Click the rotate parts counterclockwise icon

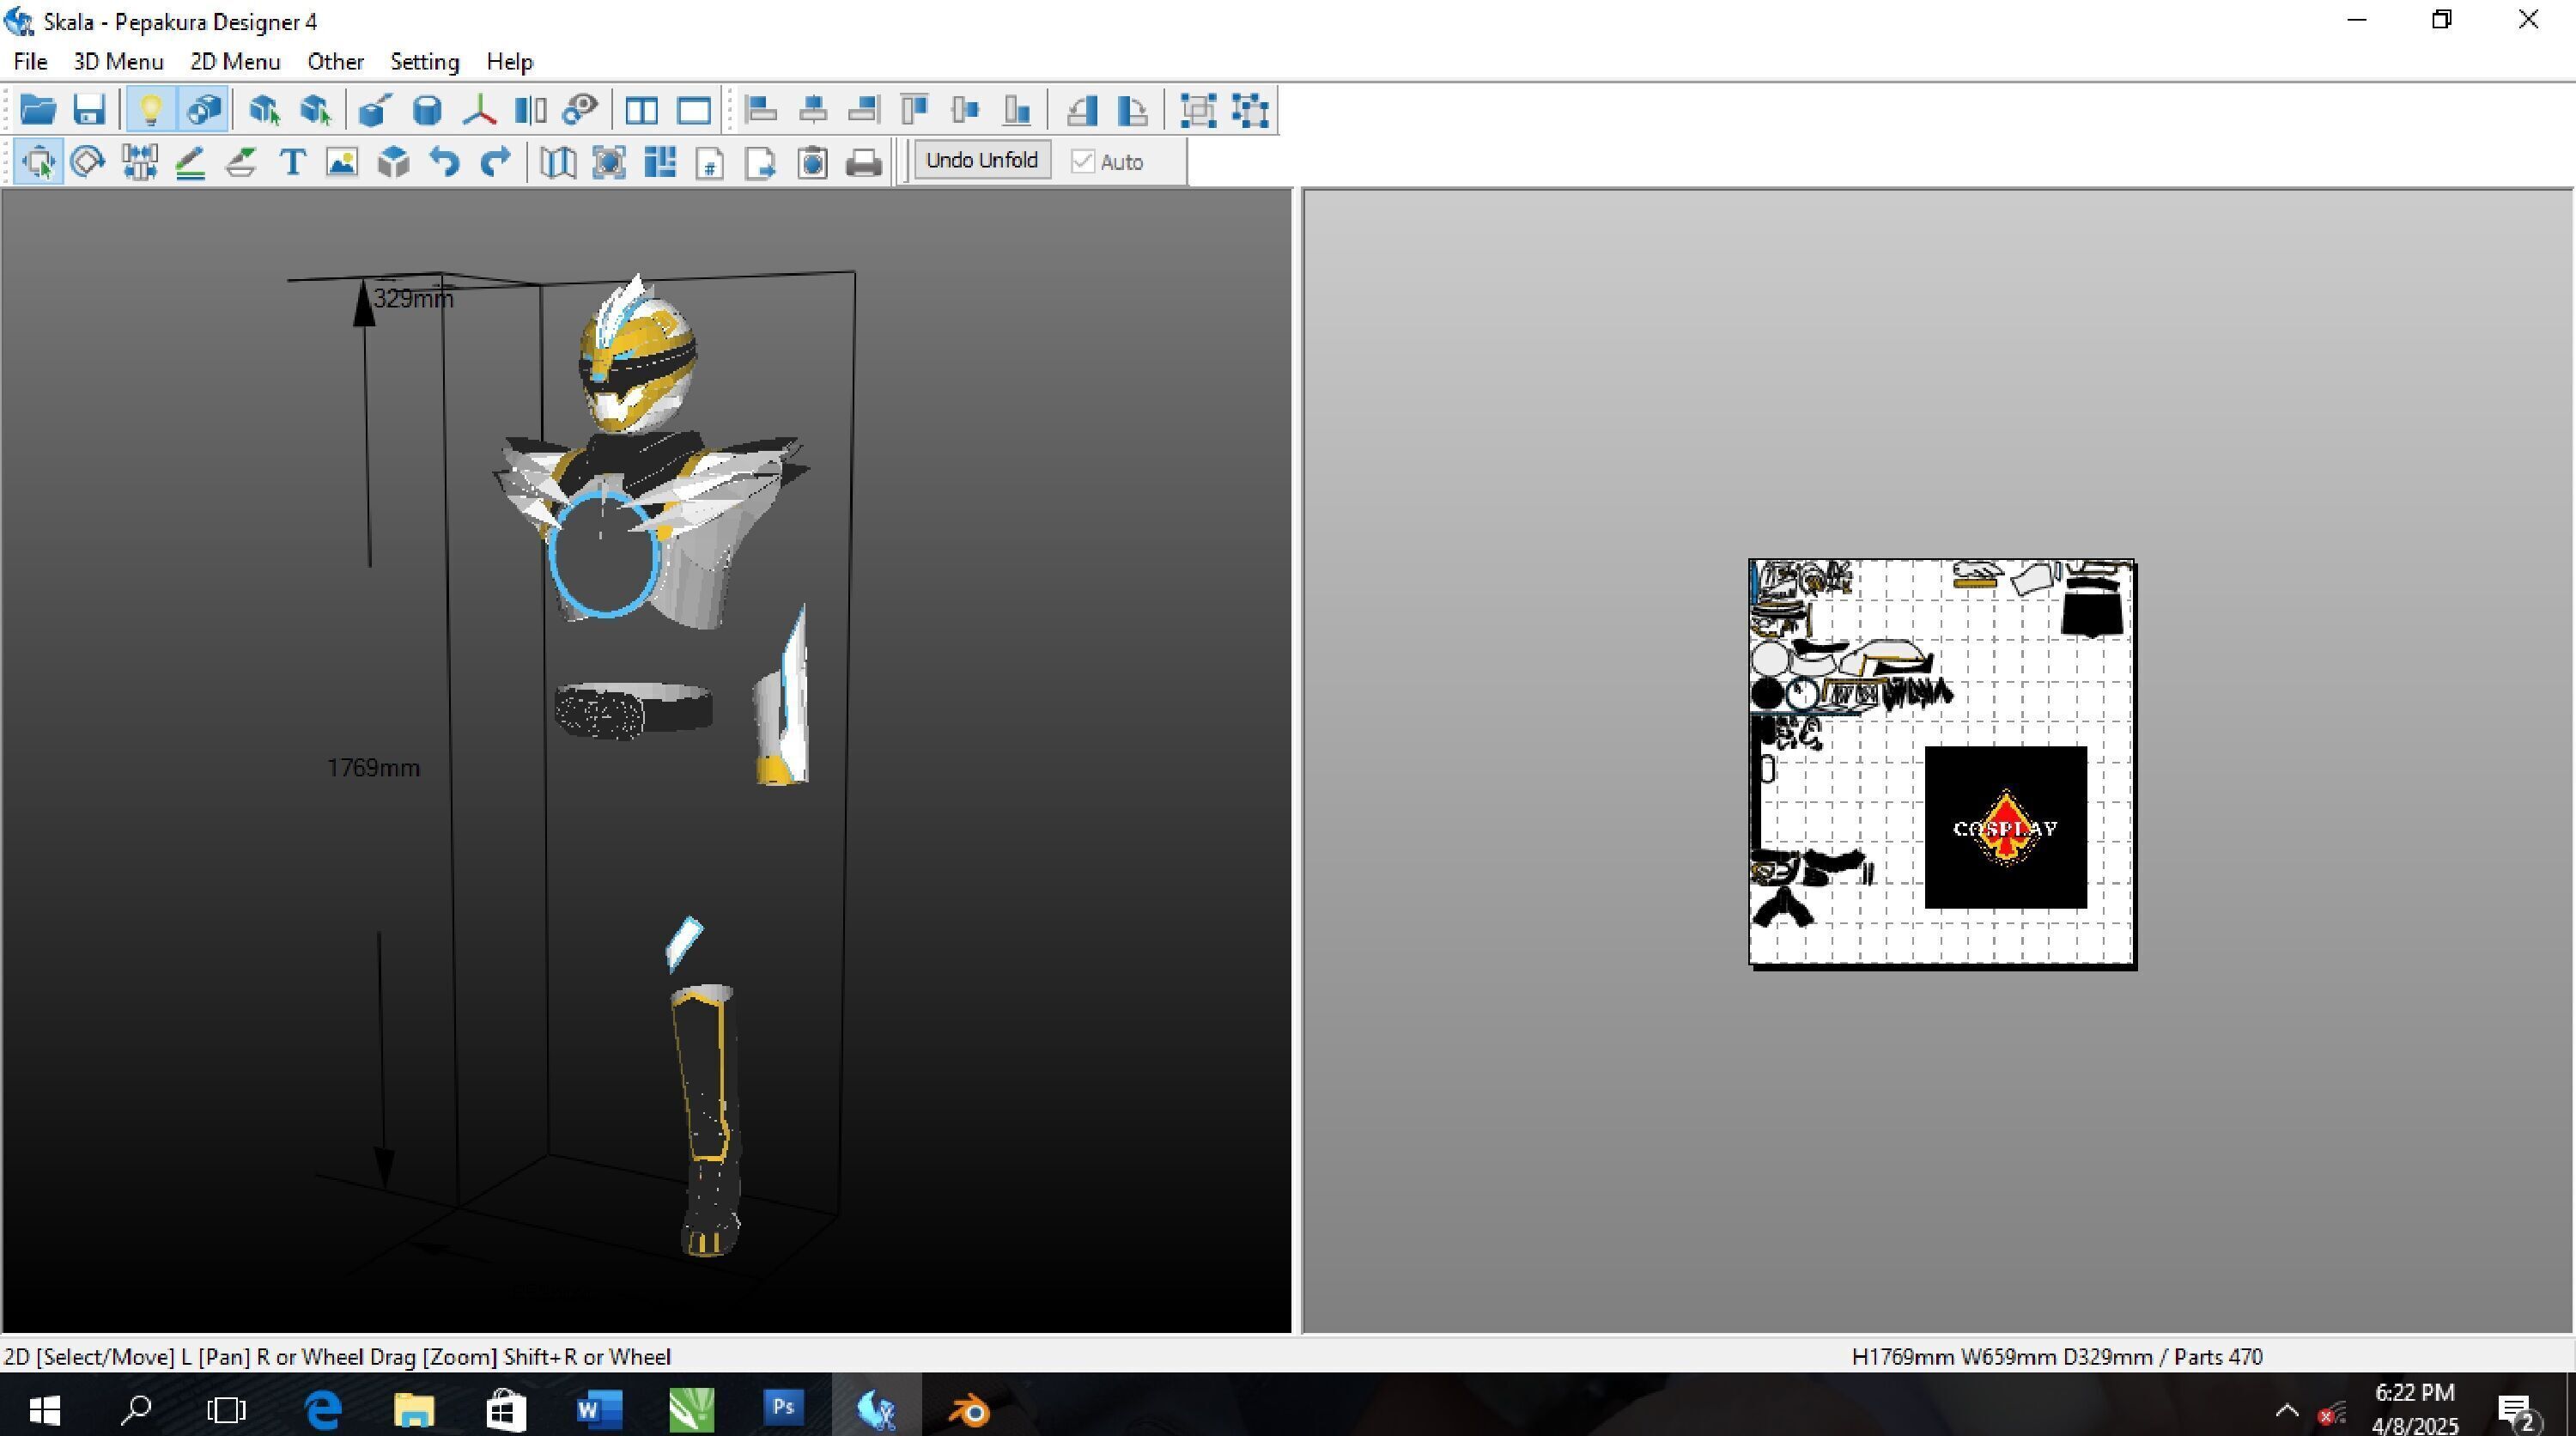pyautogui.click(x=1081, y=109)
